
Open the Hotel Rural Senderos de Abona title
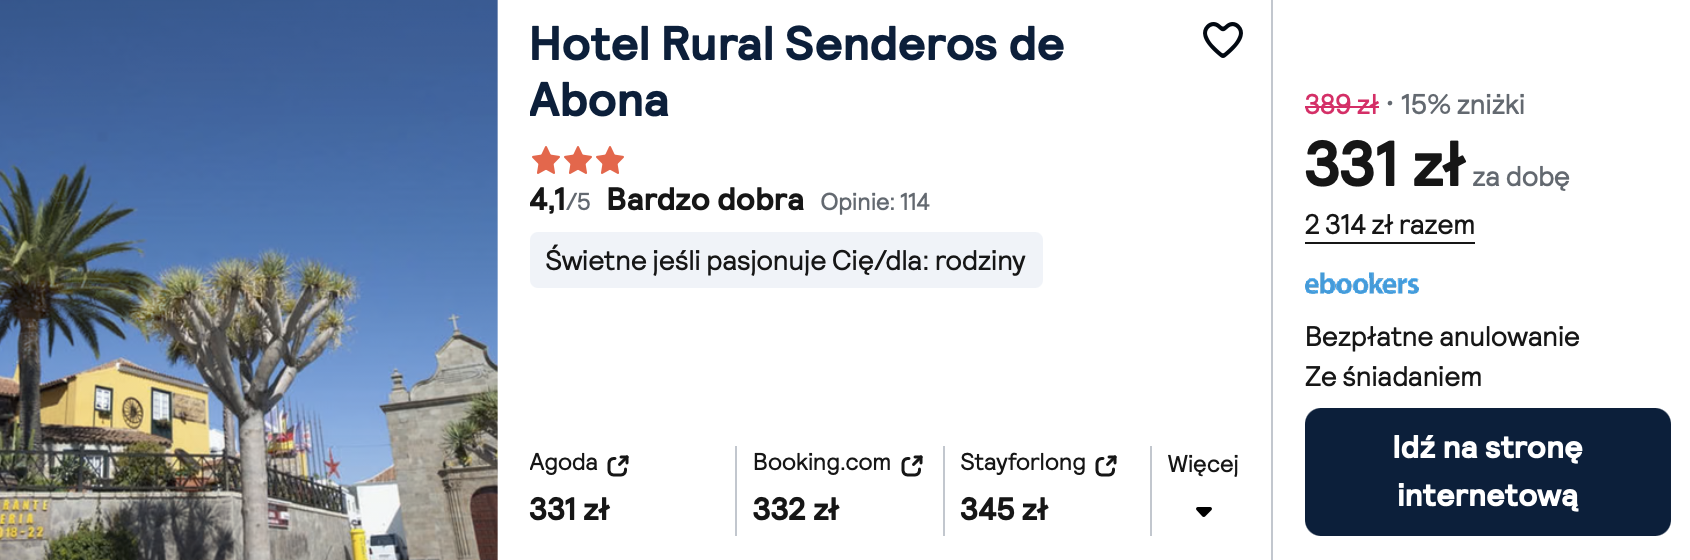(x=796, y=72)
